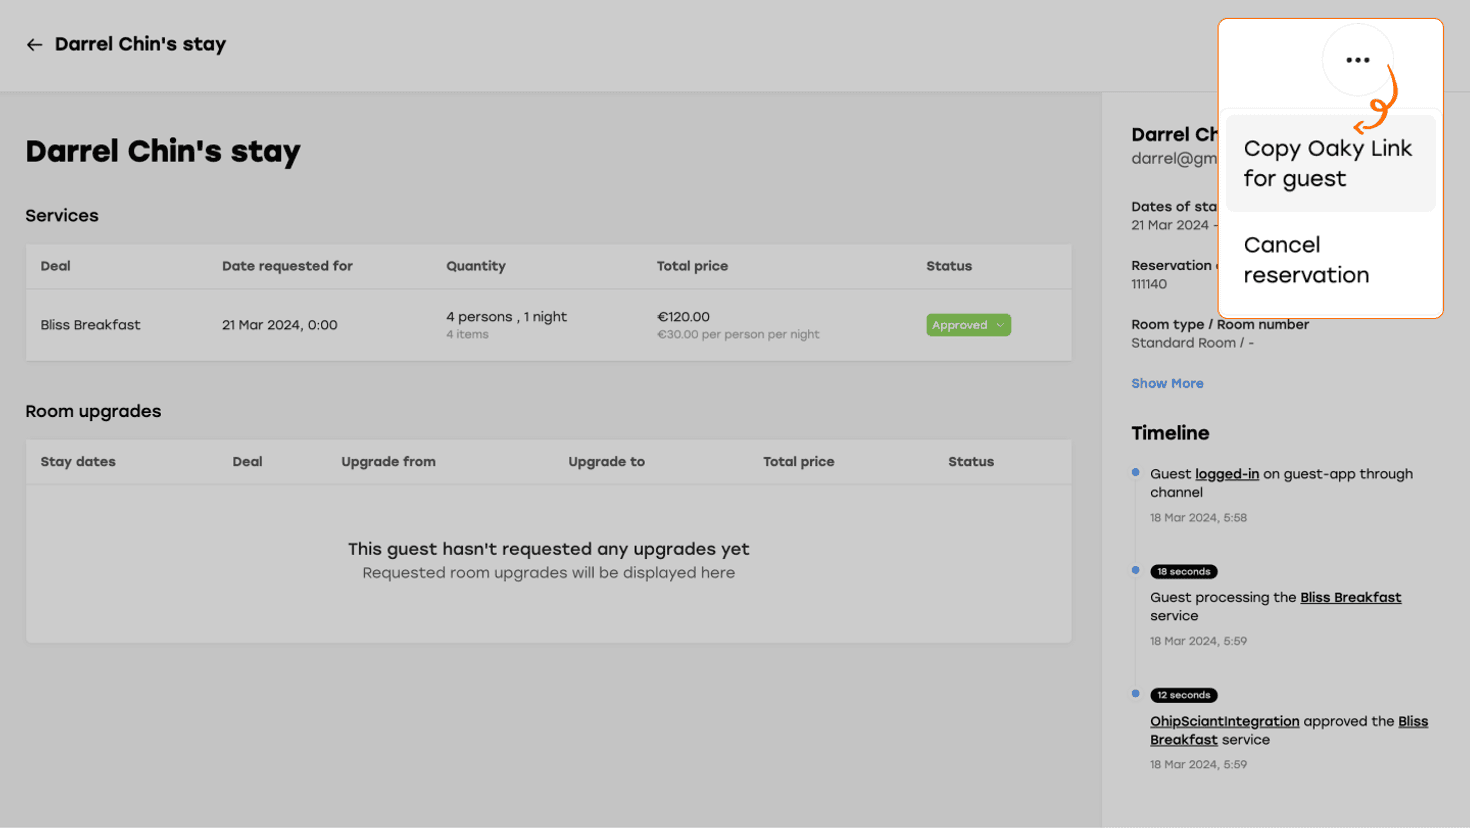The height and width of the screenshot is (828, 1470).
Task: Click the back arrow to leave Darrel Chin's stay
Action: tap(34, 44)
